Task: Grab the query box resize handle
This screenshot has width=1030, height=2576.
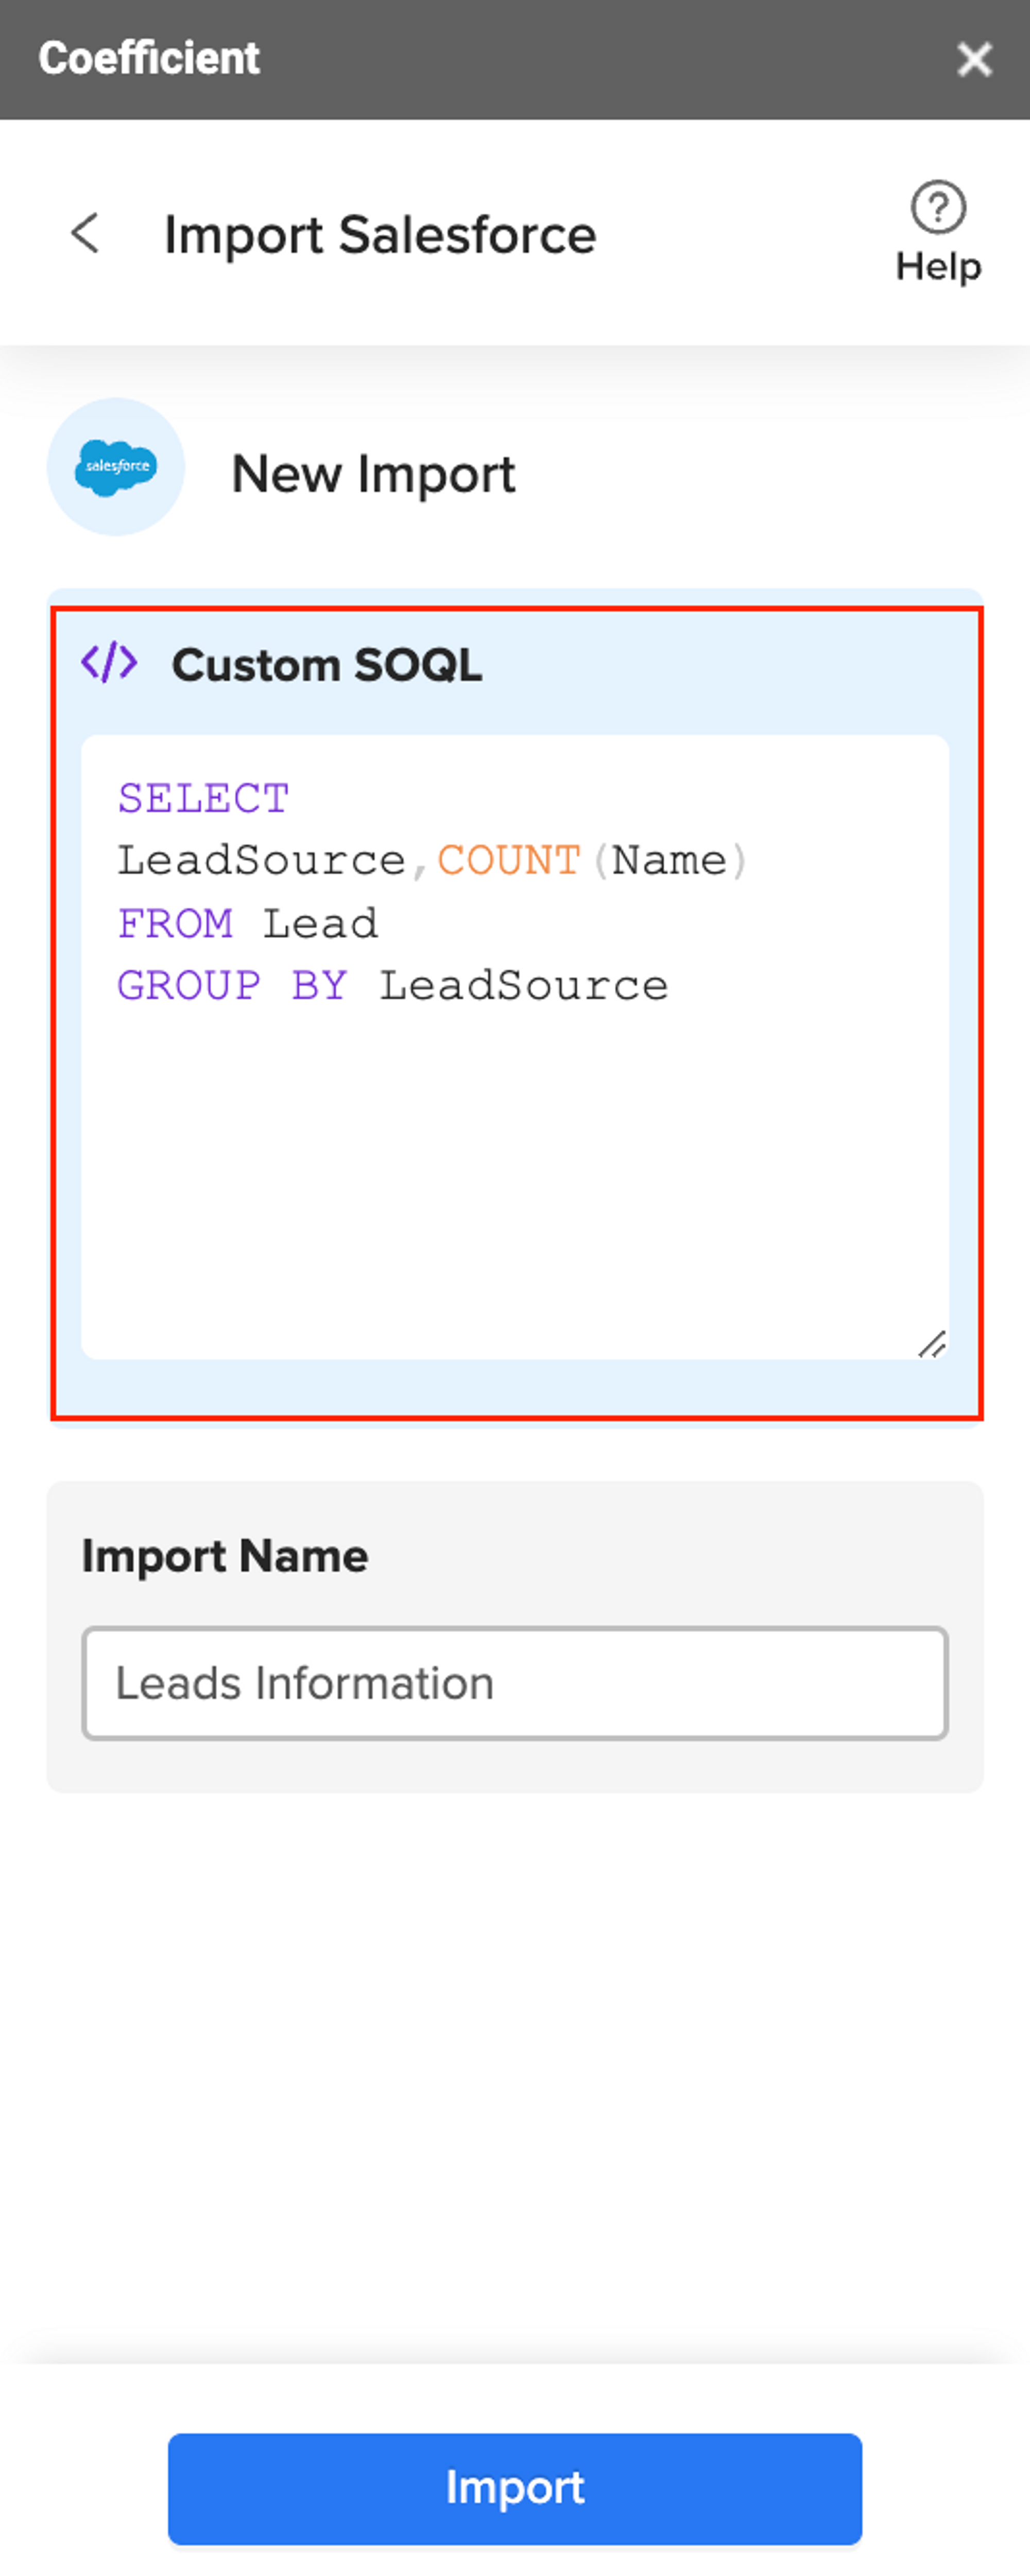Action: tap(932, 1344)
